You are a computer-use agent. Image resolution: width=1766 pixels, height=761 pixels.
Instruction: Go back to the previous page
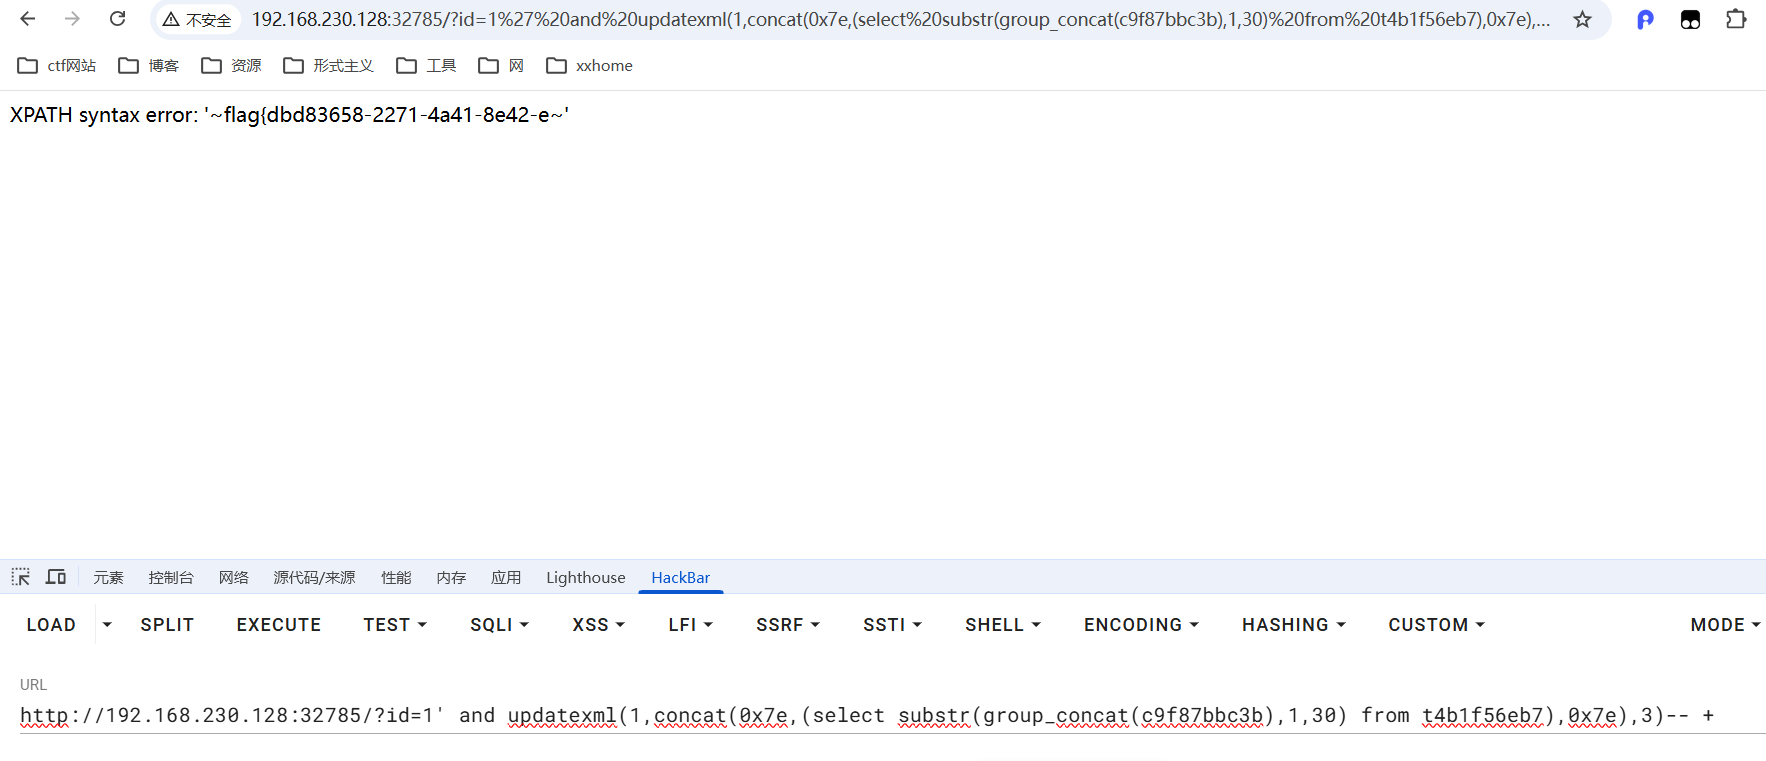[28, 19]
